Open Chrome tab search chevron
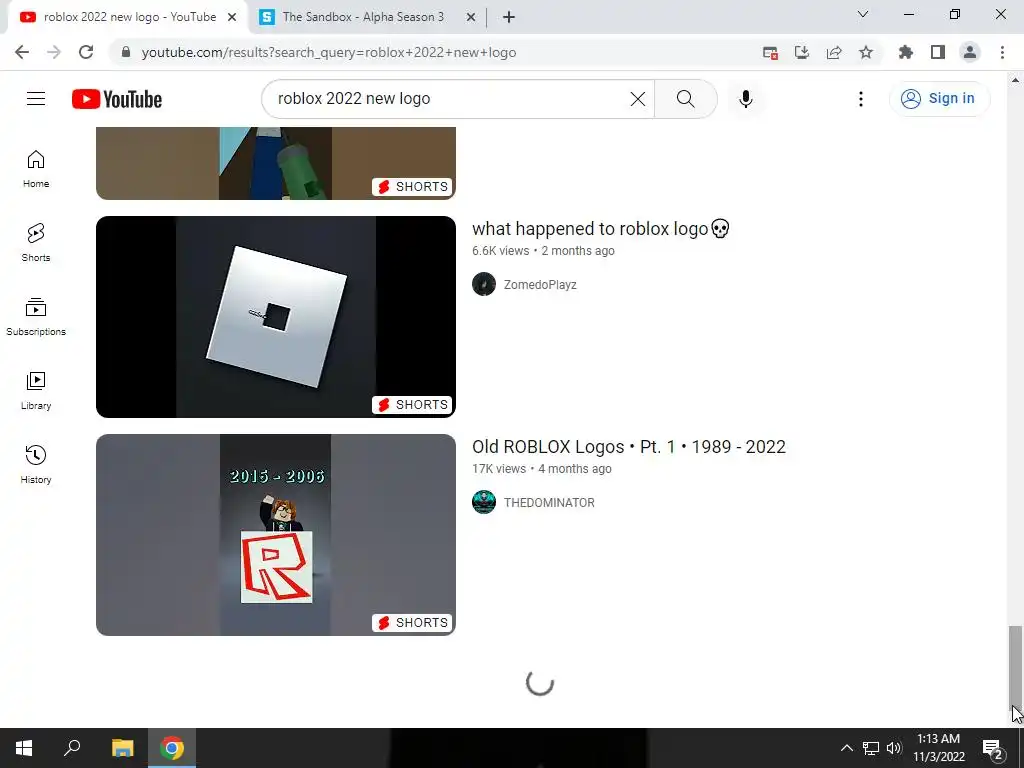 pyautogui.click(x=863, y=14)
